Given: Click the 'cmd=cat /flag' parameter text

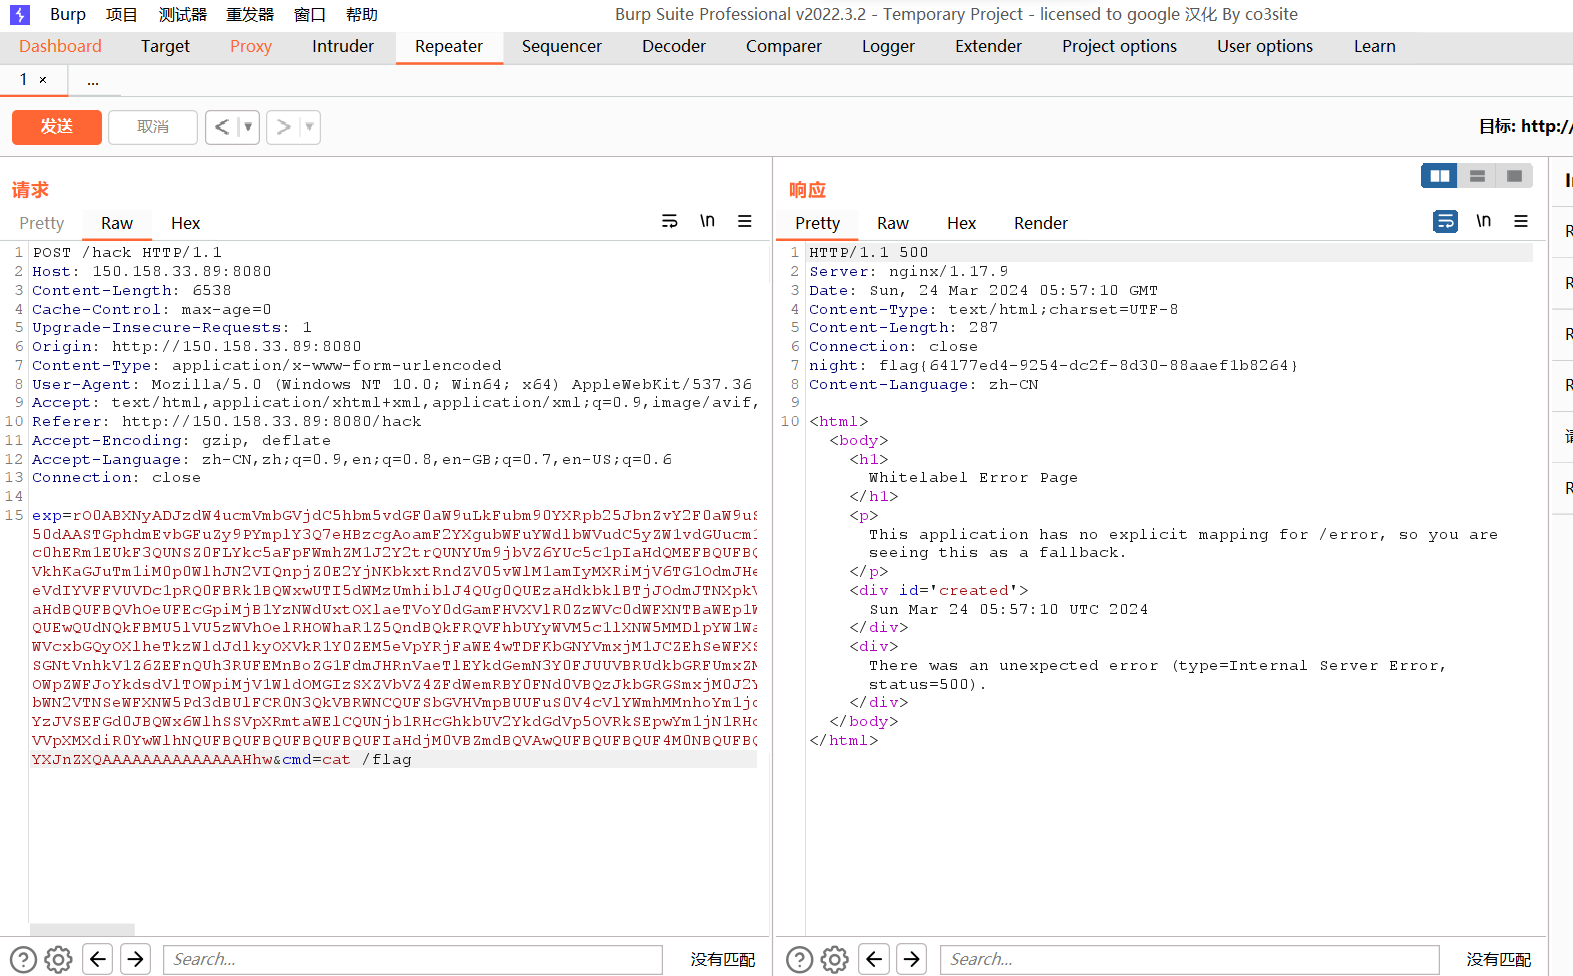Looking at the screenshot, I should coord(347,760).
